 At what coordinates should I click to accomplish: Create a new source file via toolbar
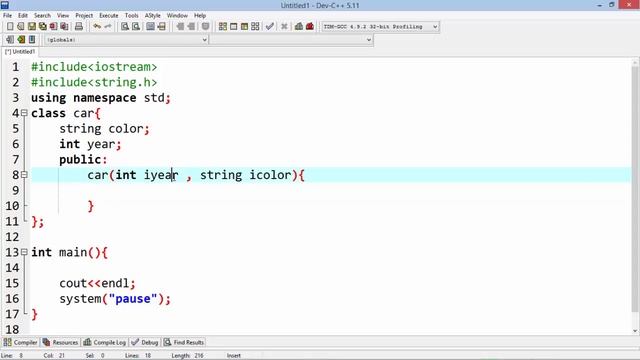(10, 27)
